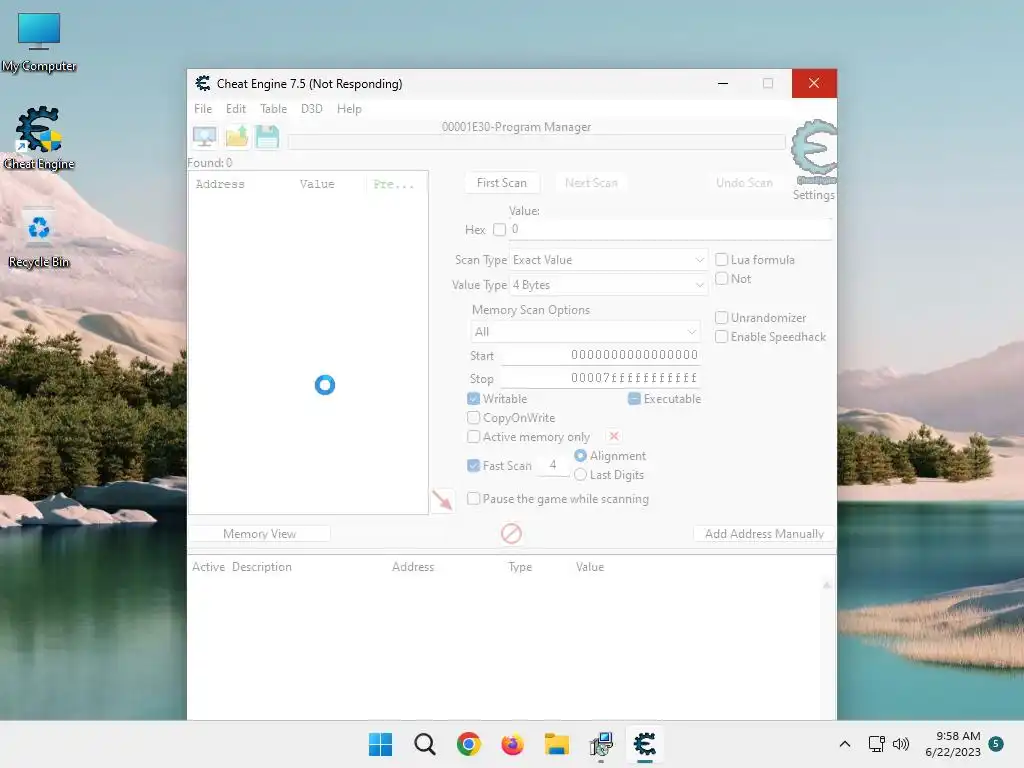Screen dimensions: 1024x768
Task: Open clock and date in taskbar
Action: (953, 744)
